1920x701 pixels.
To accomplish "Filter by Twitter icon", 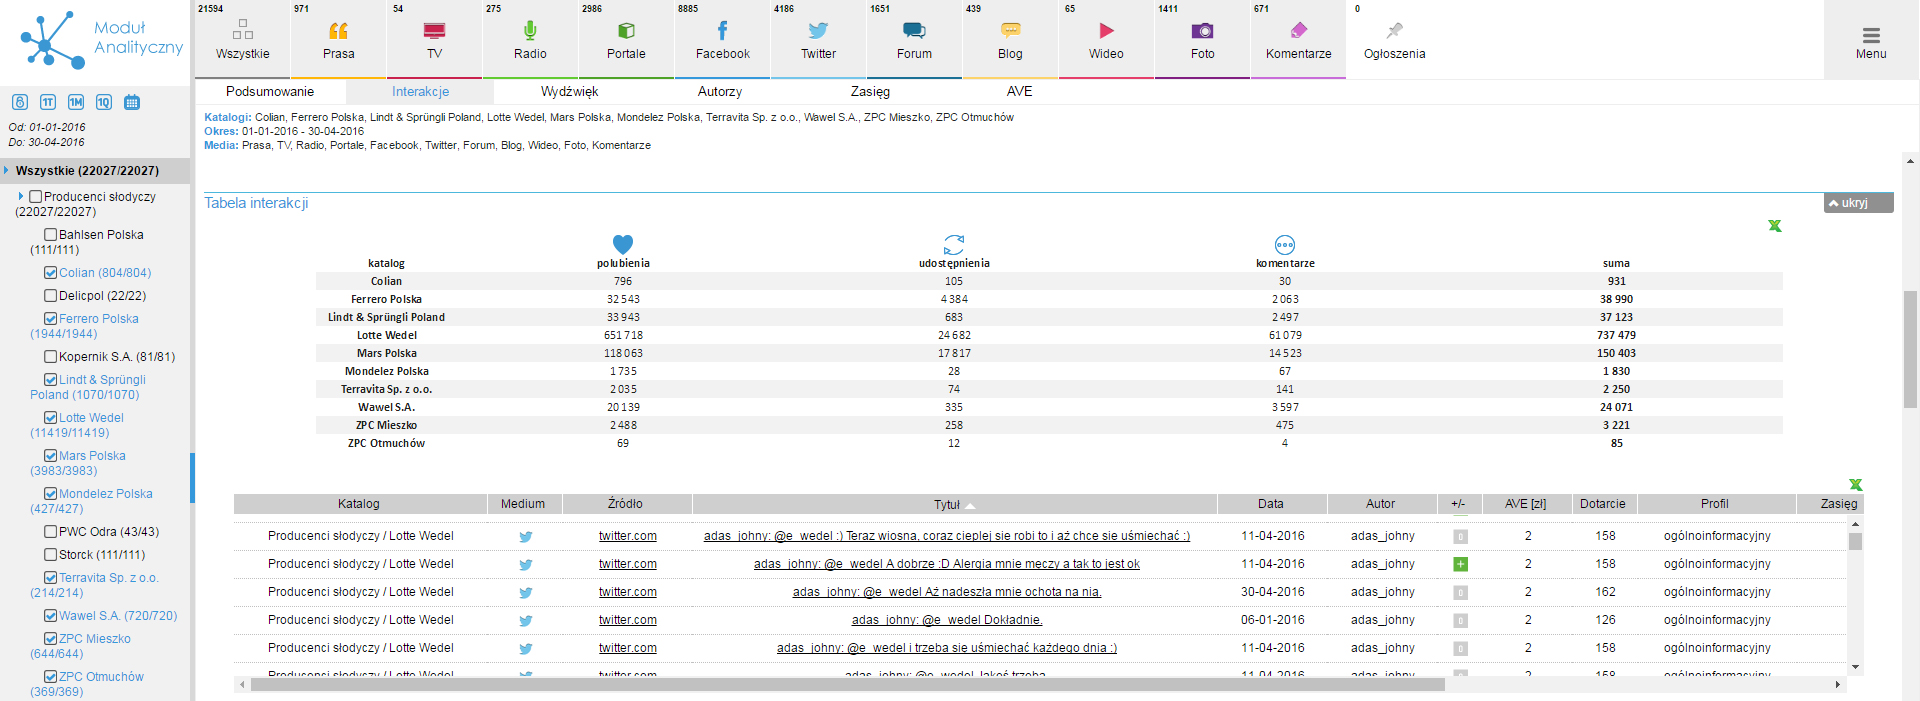I will tap(818, 31).
